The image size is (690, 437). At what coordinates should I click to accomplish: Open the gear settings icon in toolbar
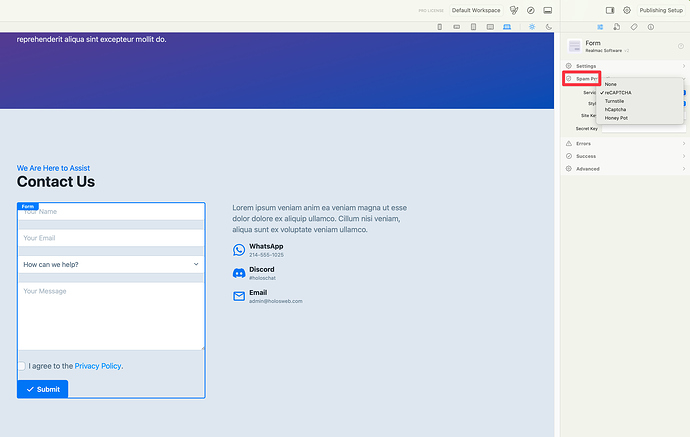click(627, 10)
